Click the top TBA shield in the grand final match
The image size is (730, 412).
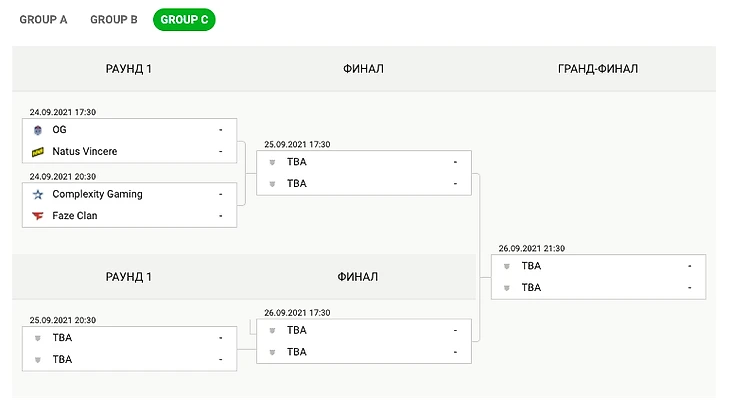click(x=507, y=266)
